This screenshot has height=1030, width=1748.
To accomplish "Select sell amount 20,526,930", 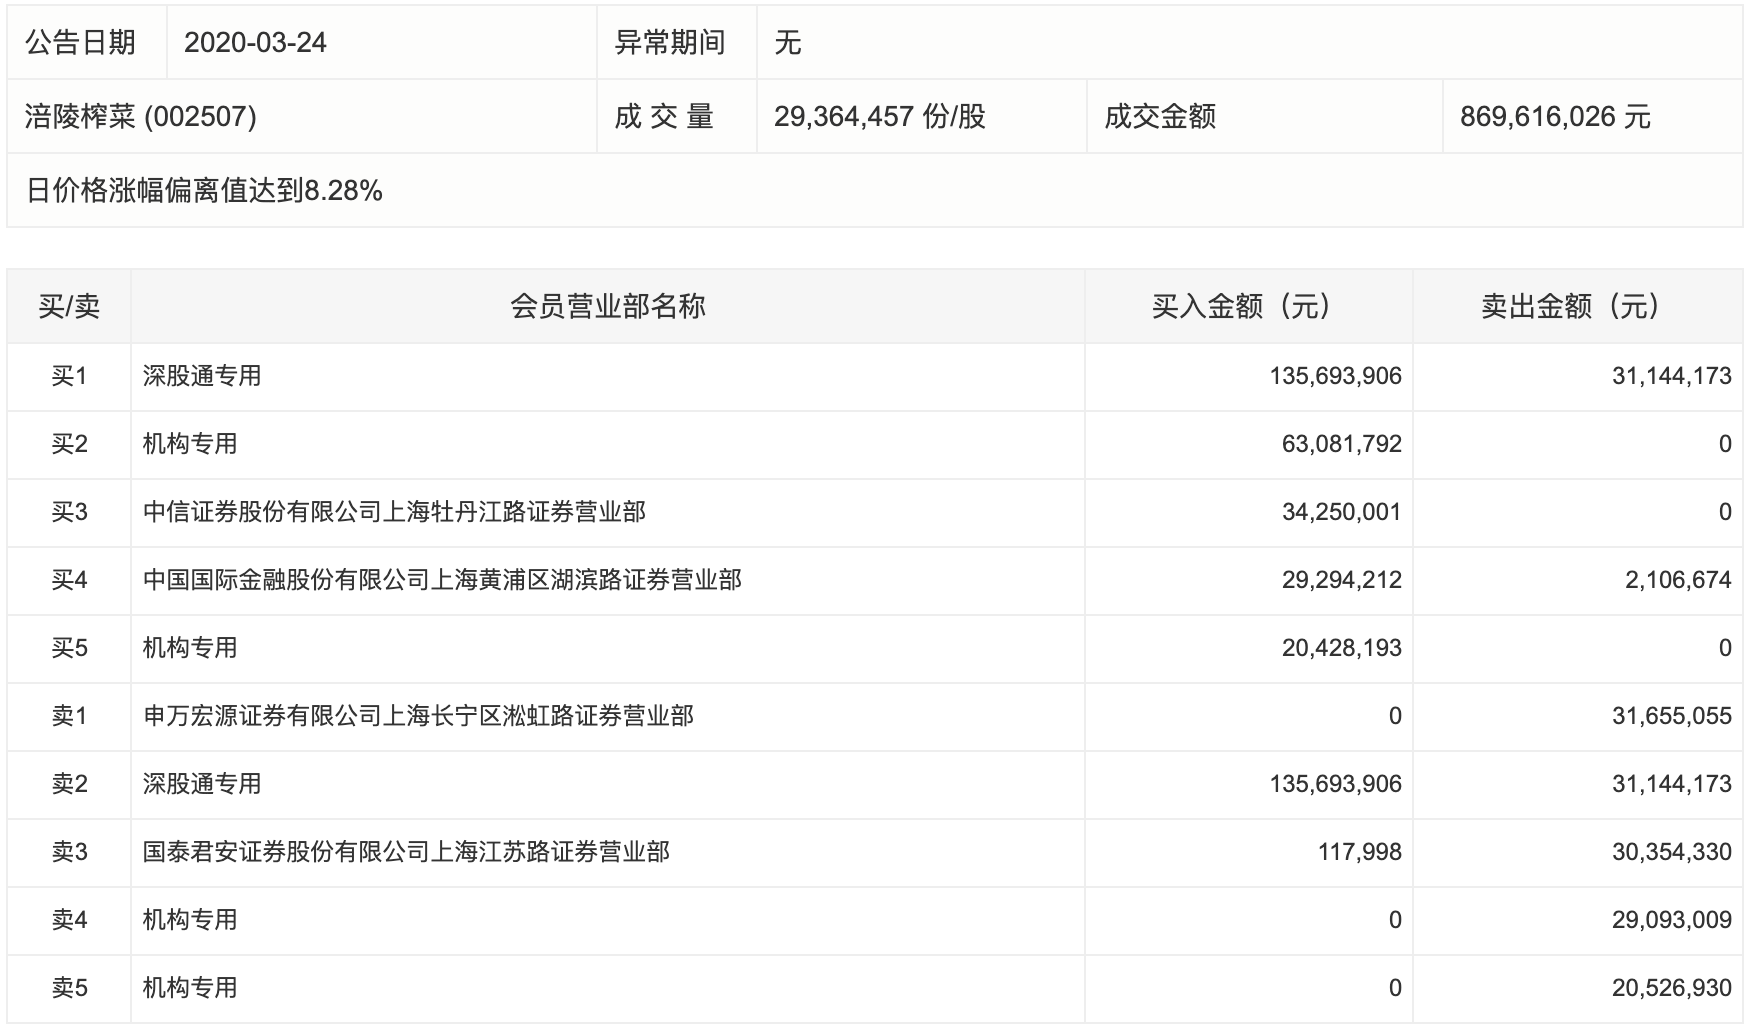I will click(1672, 988).
